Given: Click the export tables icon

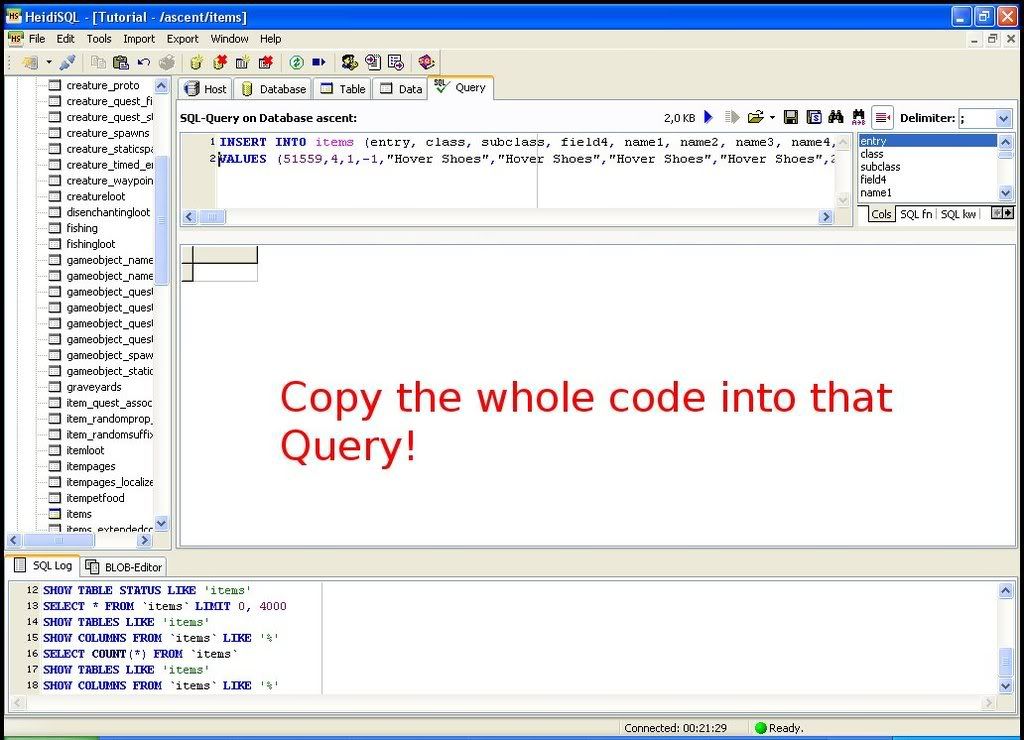Looking at the screenshot, I should point(396,63).
